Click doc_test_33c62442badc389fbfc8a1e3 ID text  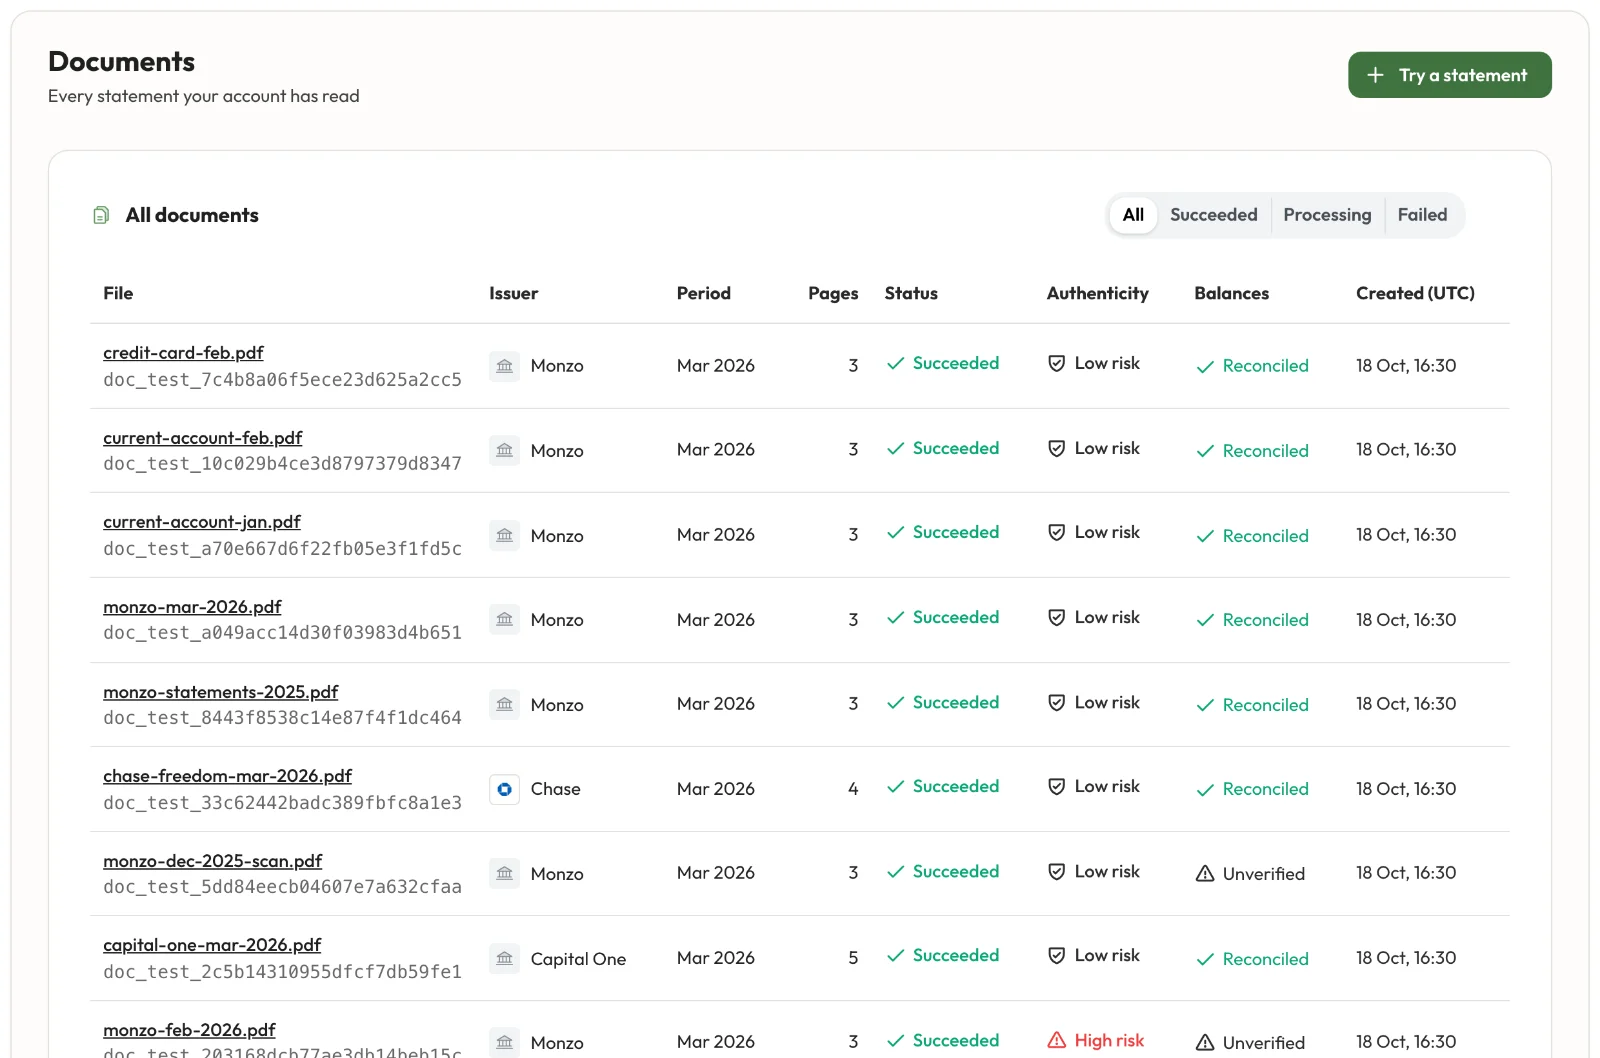[x=282, y=803]
